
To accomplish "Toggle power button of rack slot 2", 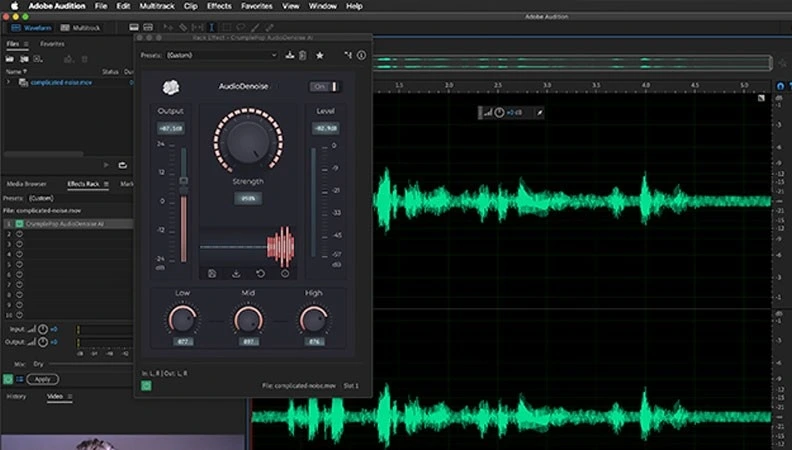I will pos(19,234).
